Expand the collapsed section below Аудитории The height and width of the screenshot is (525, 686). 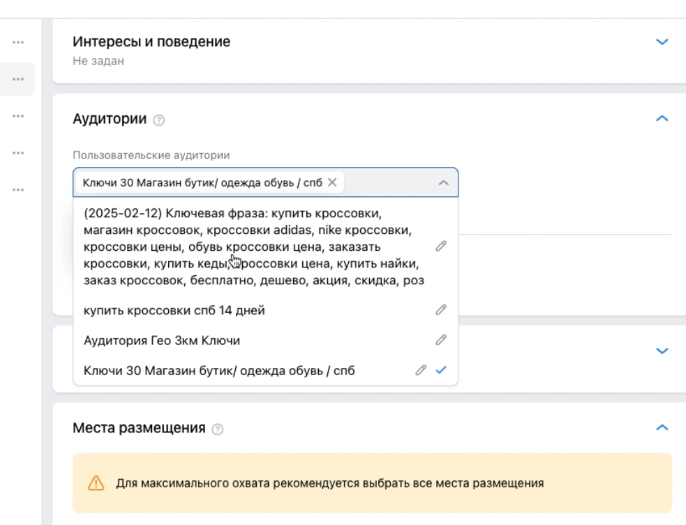coord(662,351)
